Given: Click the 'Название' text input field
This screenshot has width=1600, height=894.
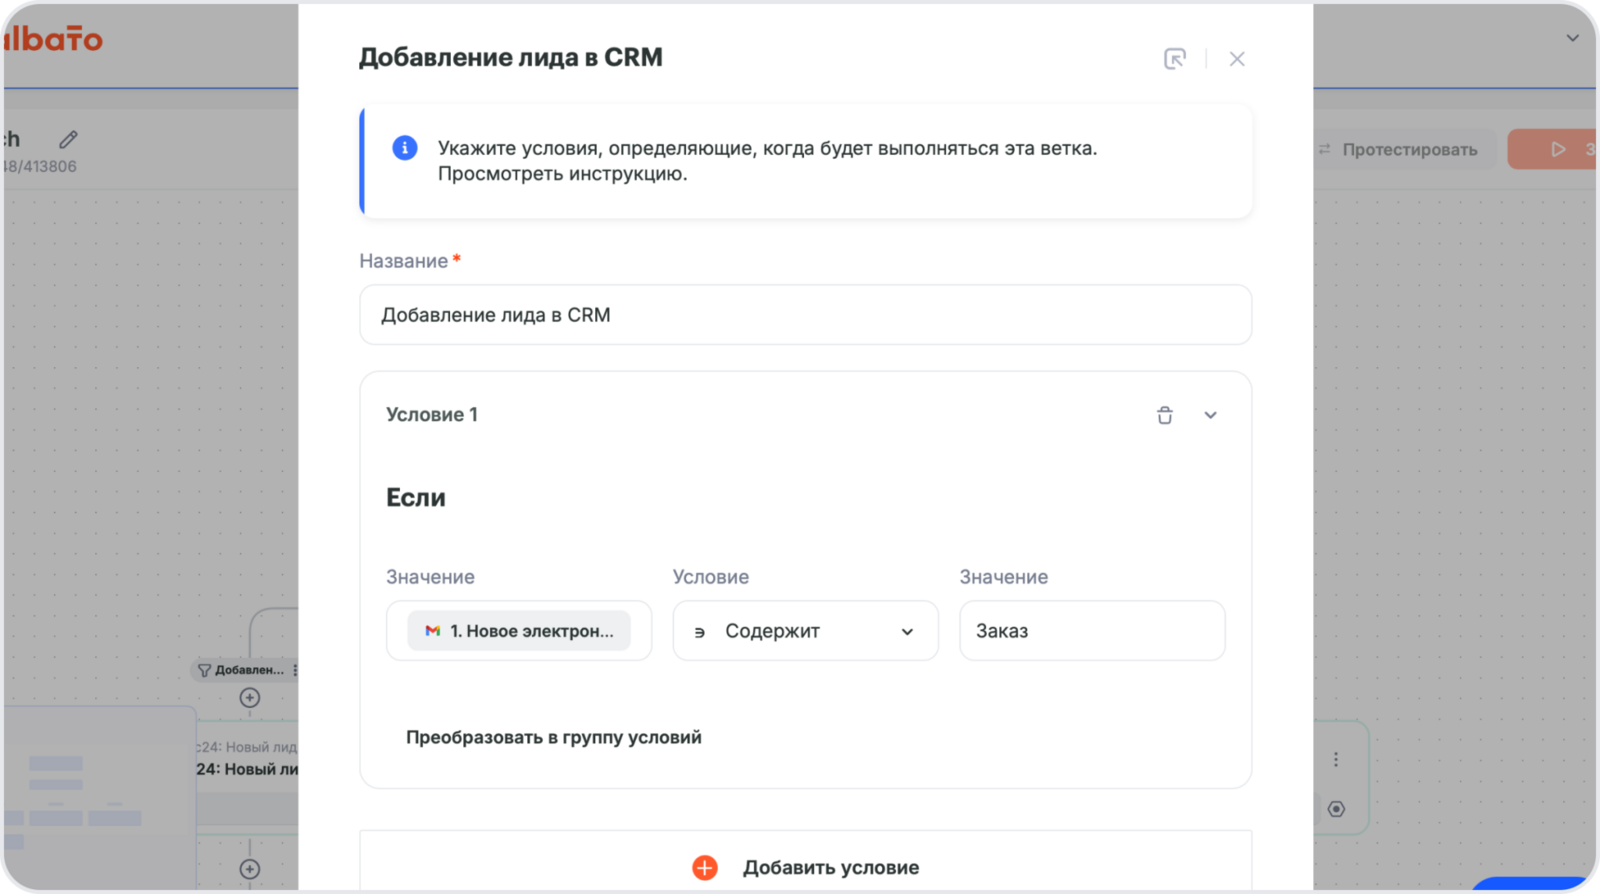Looking at the screenshot, I should (x=805, y=315).
